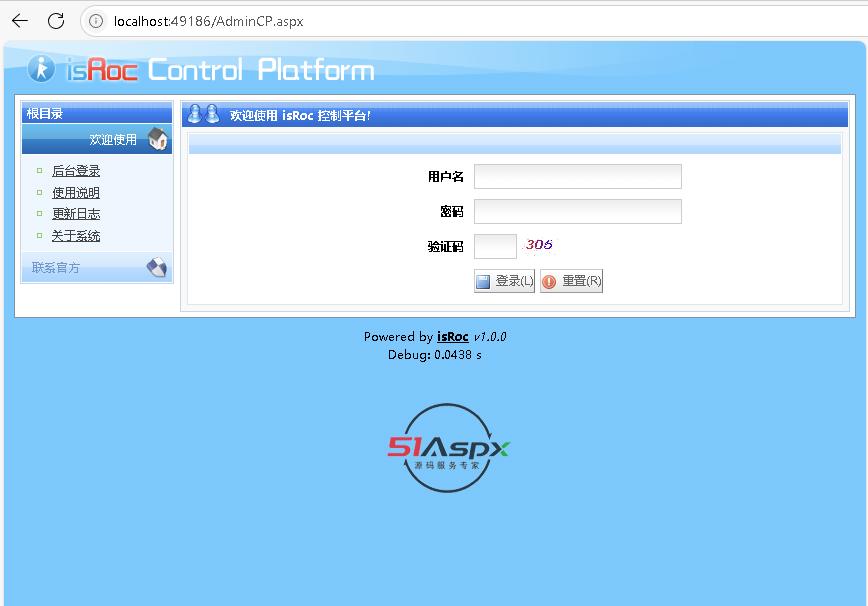The image size is (868, 606).
Task: Click the mouse icon beside 联系官方
Action: [x=157, y=267]
